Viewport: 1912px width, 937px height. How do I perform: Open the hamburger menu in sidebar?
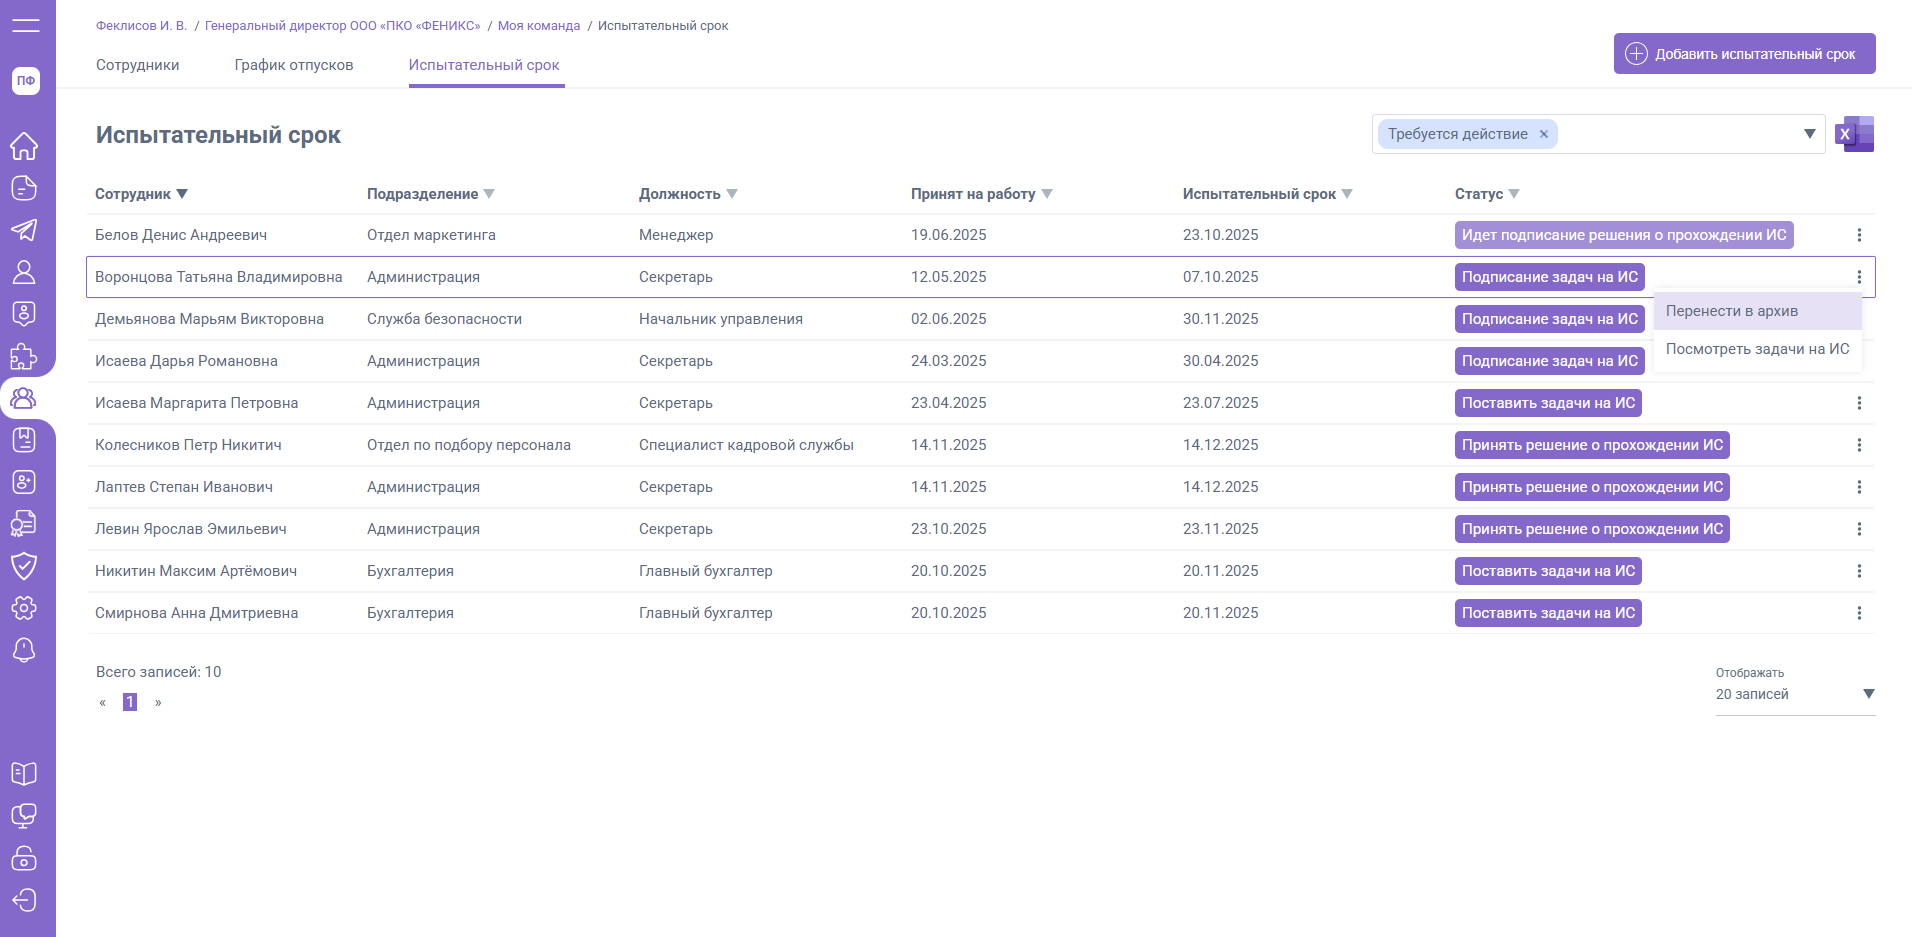tap(26, 25)
